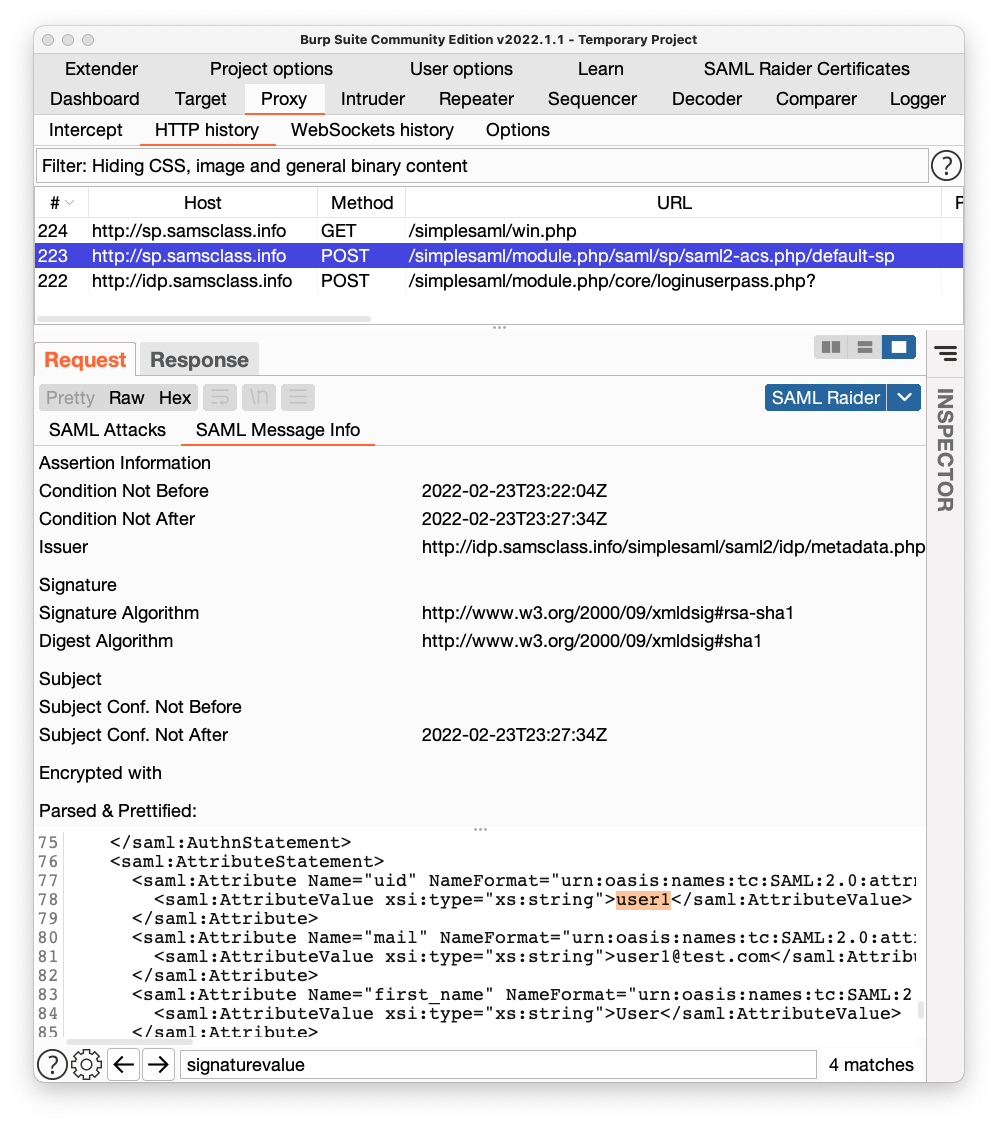The height and width of the screenshot is (1124, 998).
Task: Switch to the Learn tab
Action: click(x=601, y=69)
